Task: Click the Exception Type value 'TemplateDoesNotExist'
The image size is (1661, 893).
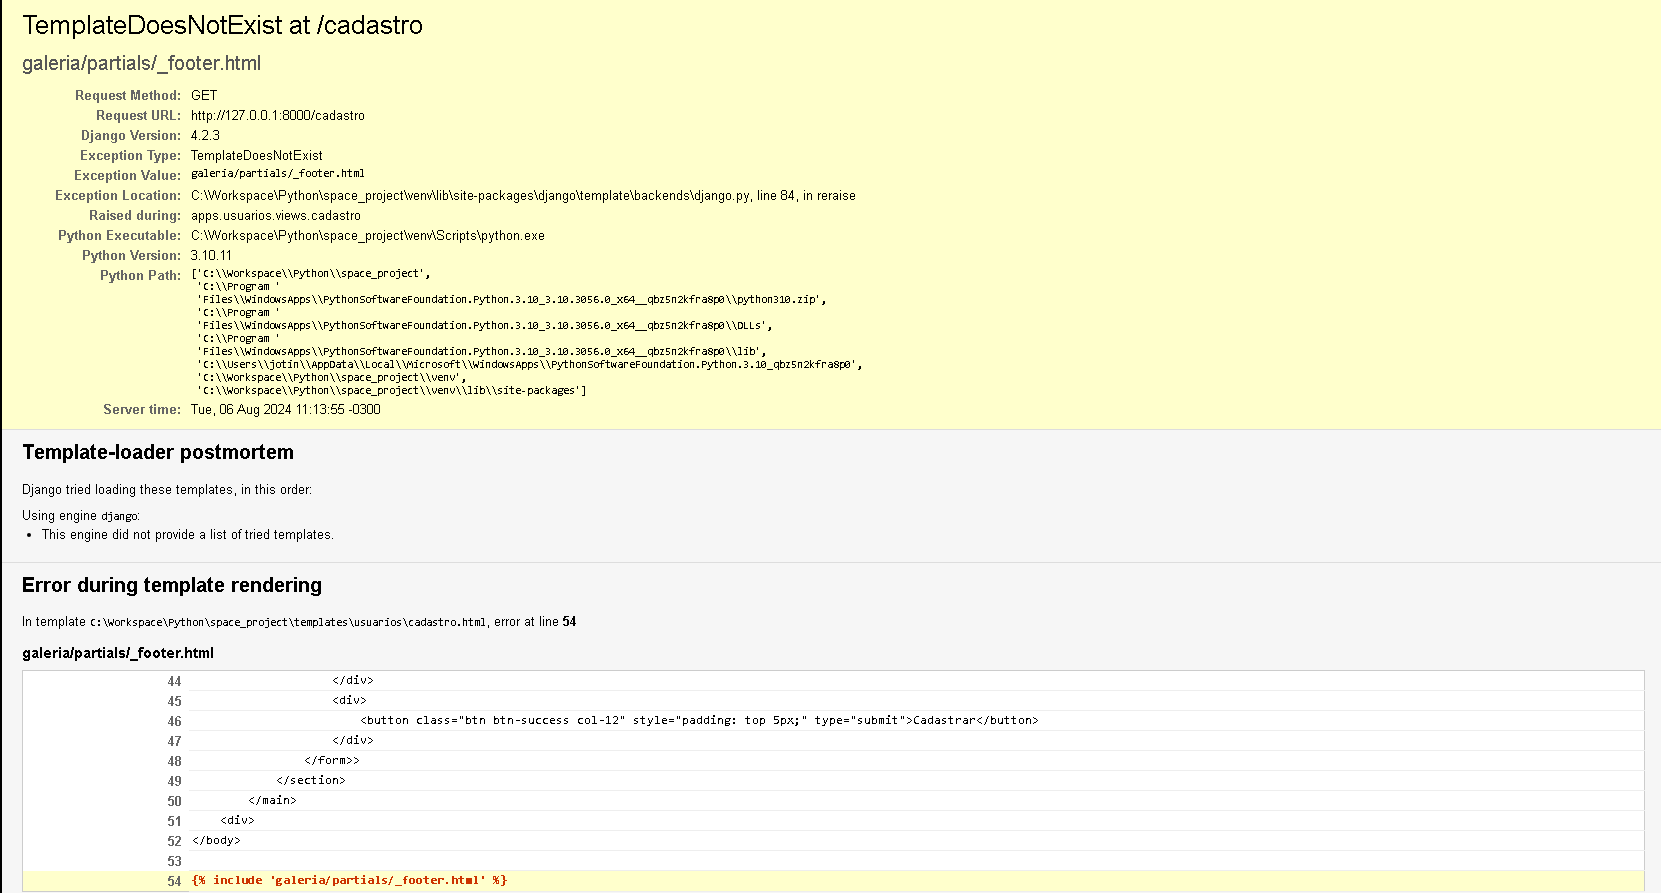Action: (x=257, y=155)
